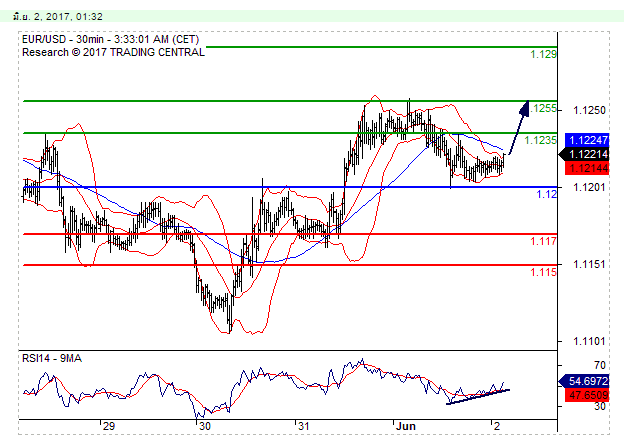Click the 'Jun' label on time axis

tap(406, 426)
